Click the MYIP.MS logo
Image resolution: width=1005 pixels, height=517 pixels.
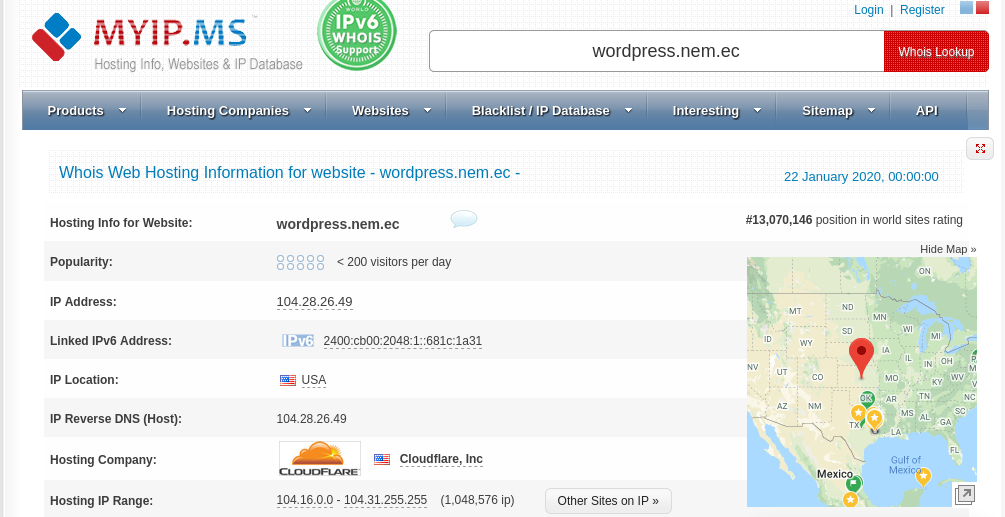(167, 41)
